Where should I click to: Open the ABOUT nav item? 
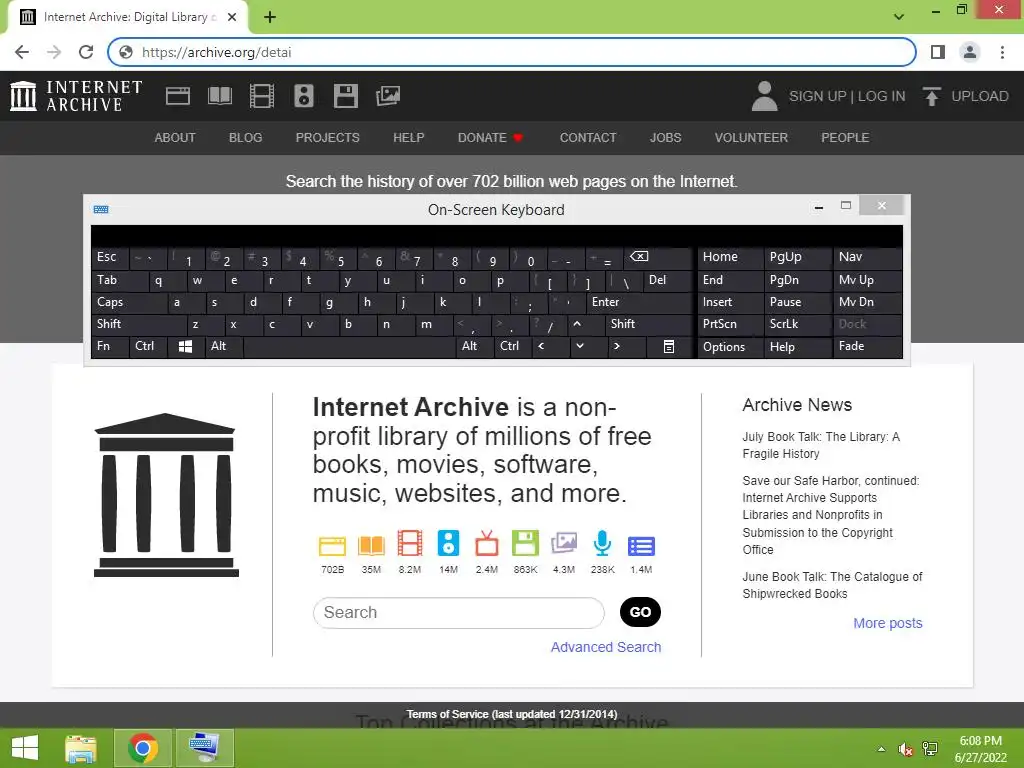175,138
